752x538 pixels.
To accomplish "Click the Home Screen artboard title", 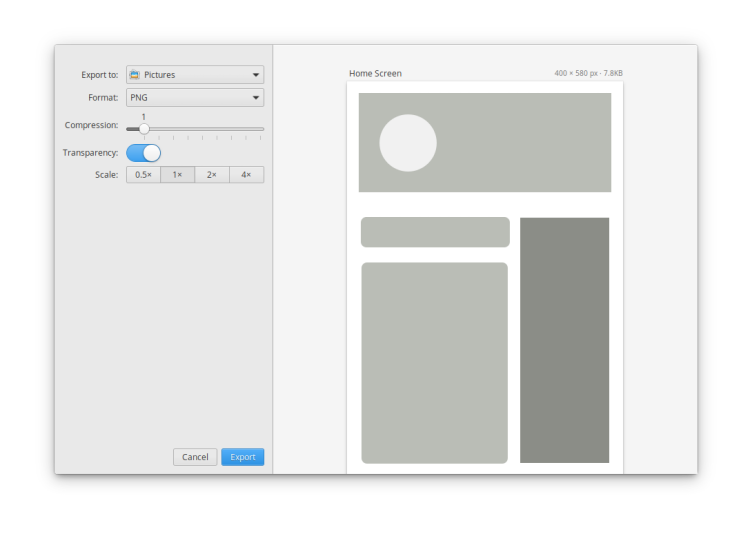I will [375, 74].
